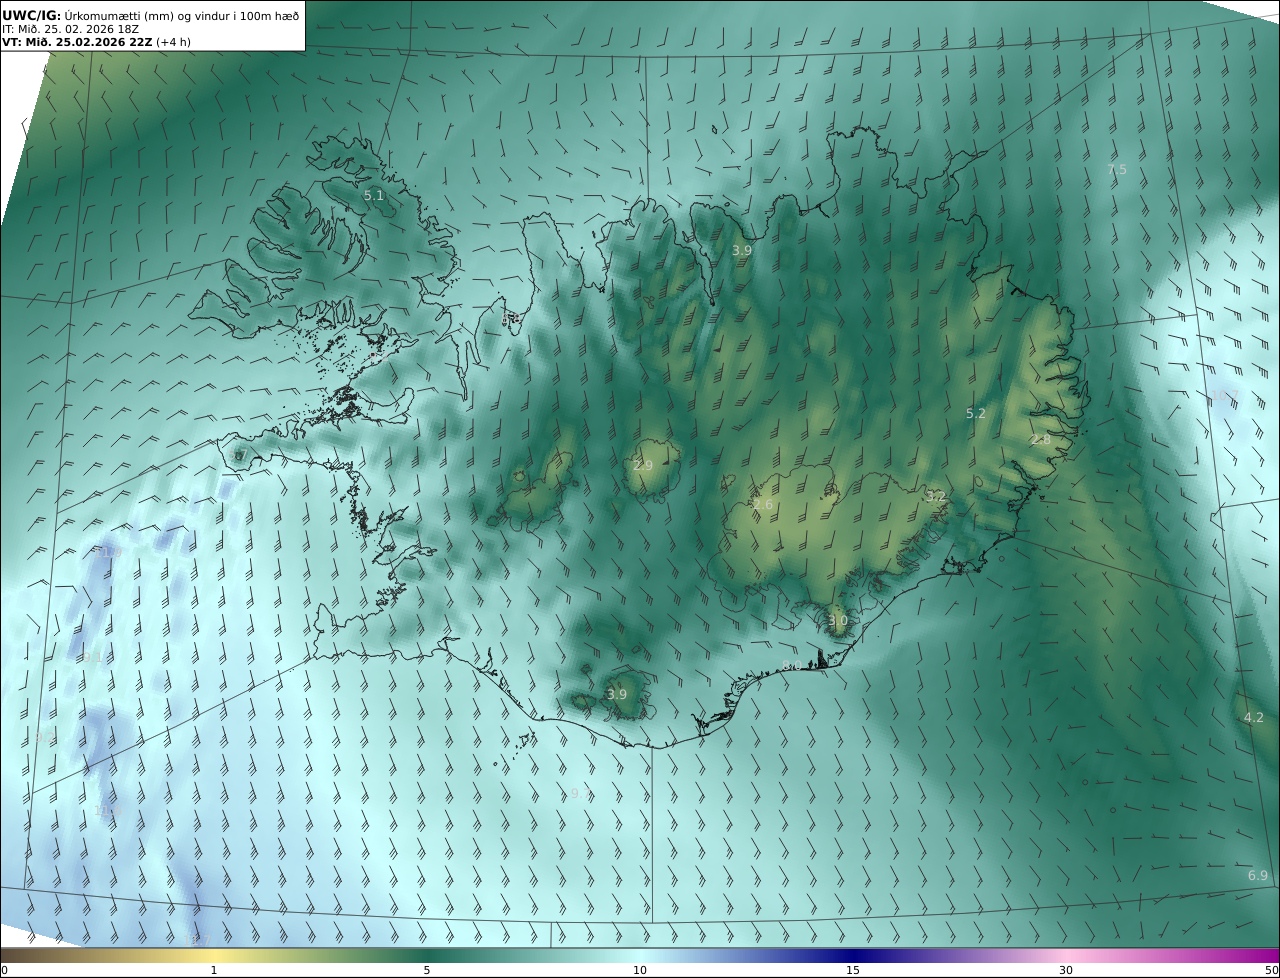Click the faint 9.2 value by the left edge
The width and height of the screenshot is (1280, 978).
point(45,737)
